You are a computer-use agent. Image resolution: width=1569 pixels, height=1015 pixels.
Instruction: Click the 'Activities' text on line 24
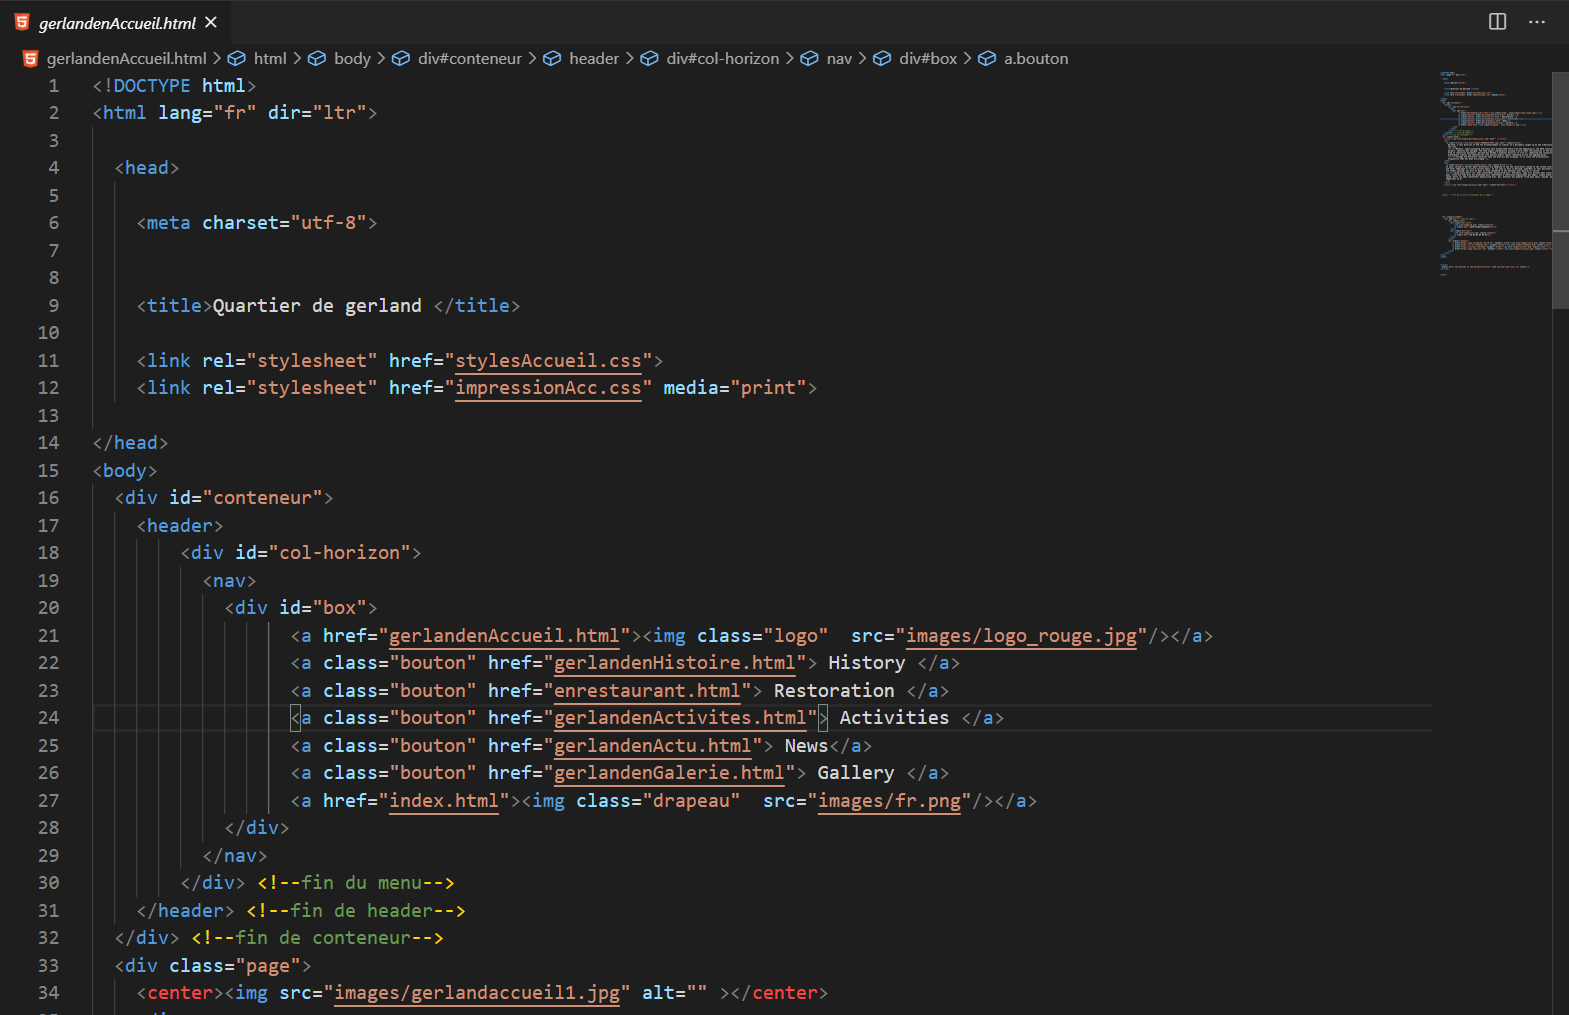(894, 717)
